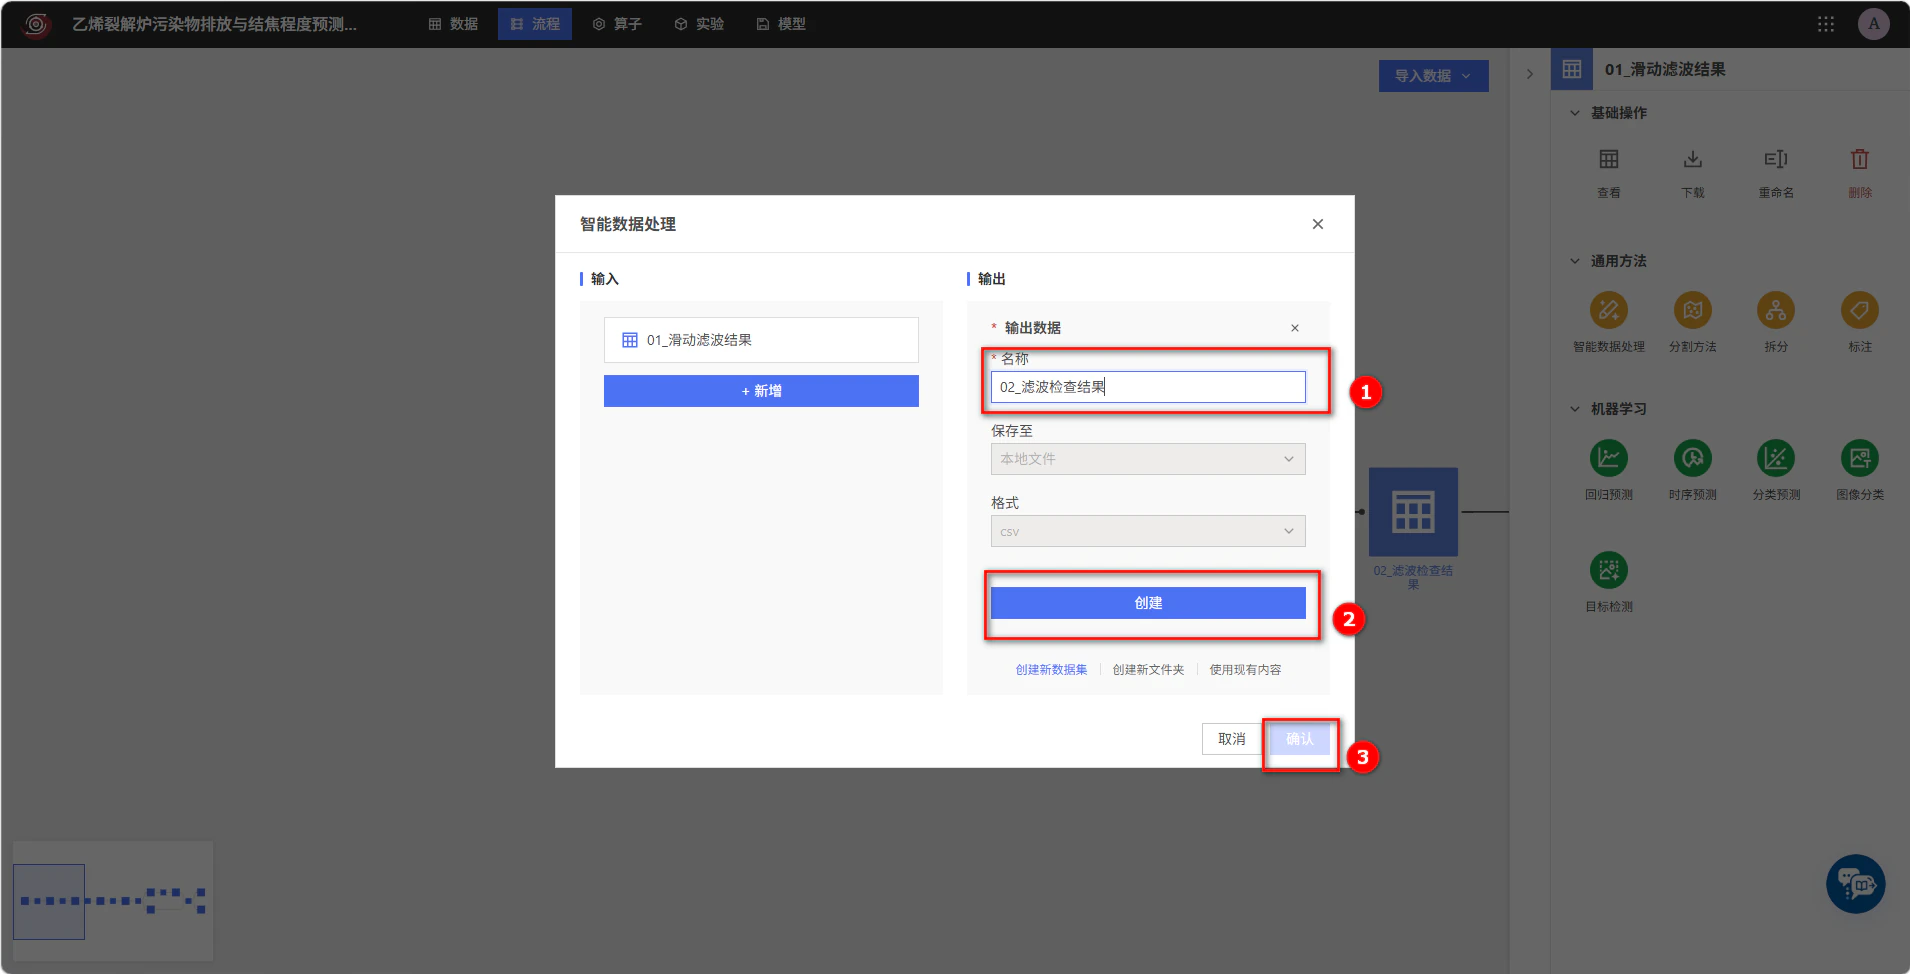Screen dimensions: 1910x974
Task: Expand the 导入数据 dropdown button
Action: 1433,76
